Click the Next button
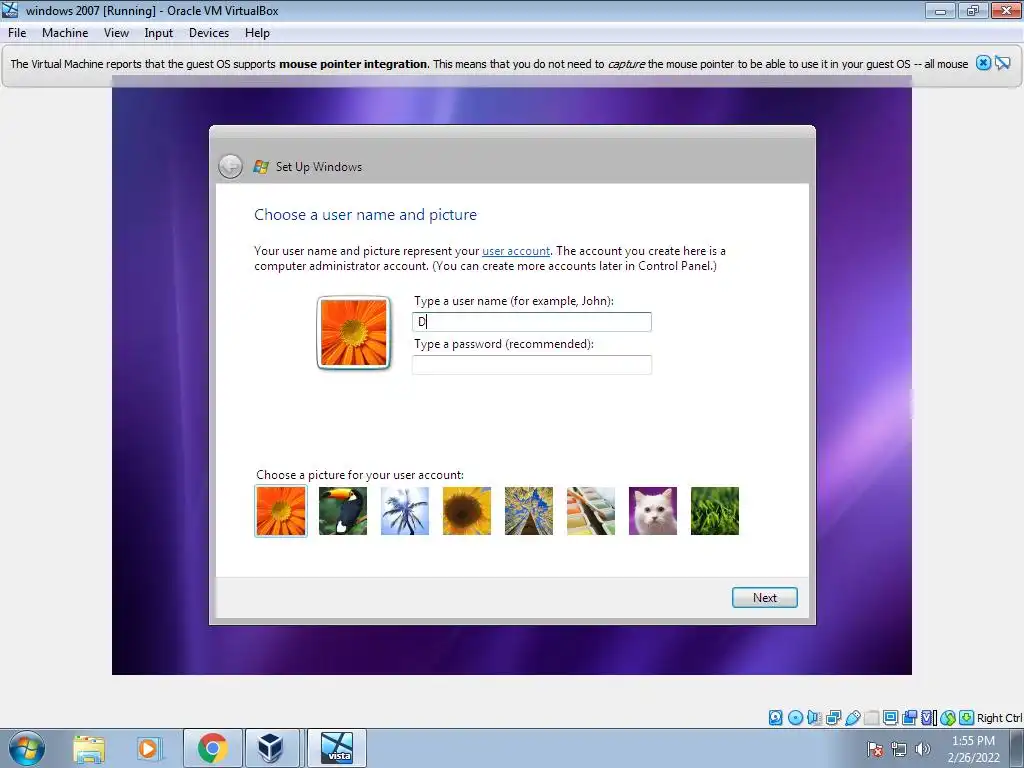This screenshot has height=768, width=1024. click(765, 598)
